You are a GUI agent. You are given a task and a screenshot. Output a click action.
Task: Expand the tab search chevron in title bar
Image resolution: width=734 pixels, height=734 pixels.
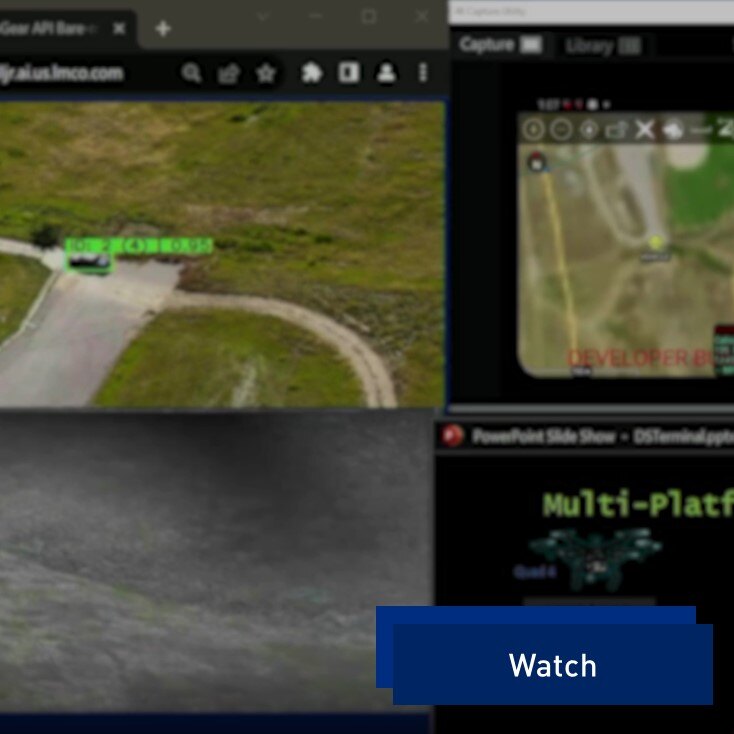[x=263, y=17]
